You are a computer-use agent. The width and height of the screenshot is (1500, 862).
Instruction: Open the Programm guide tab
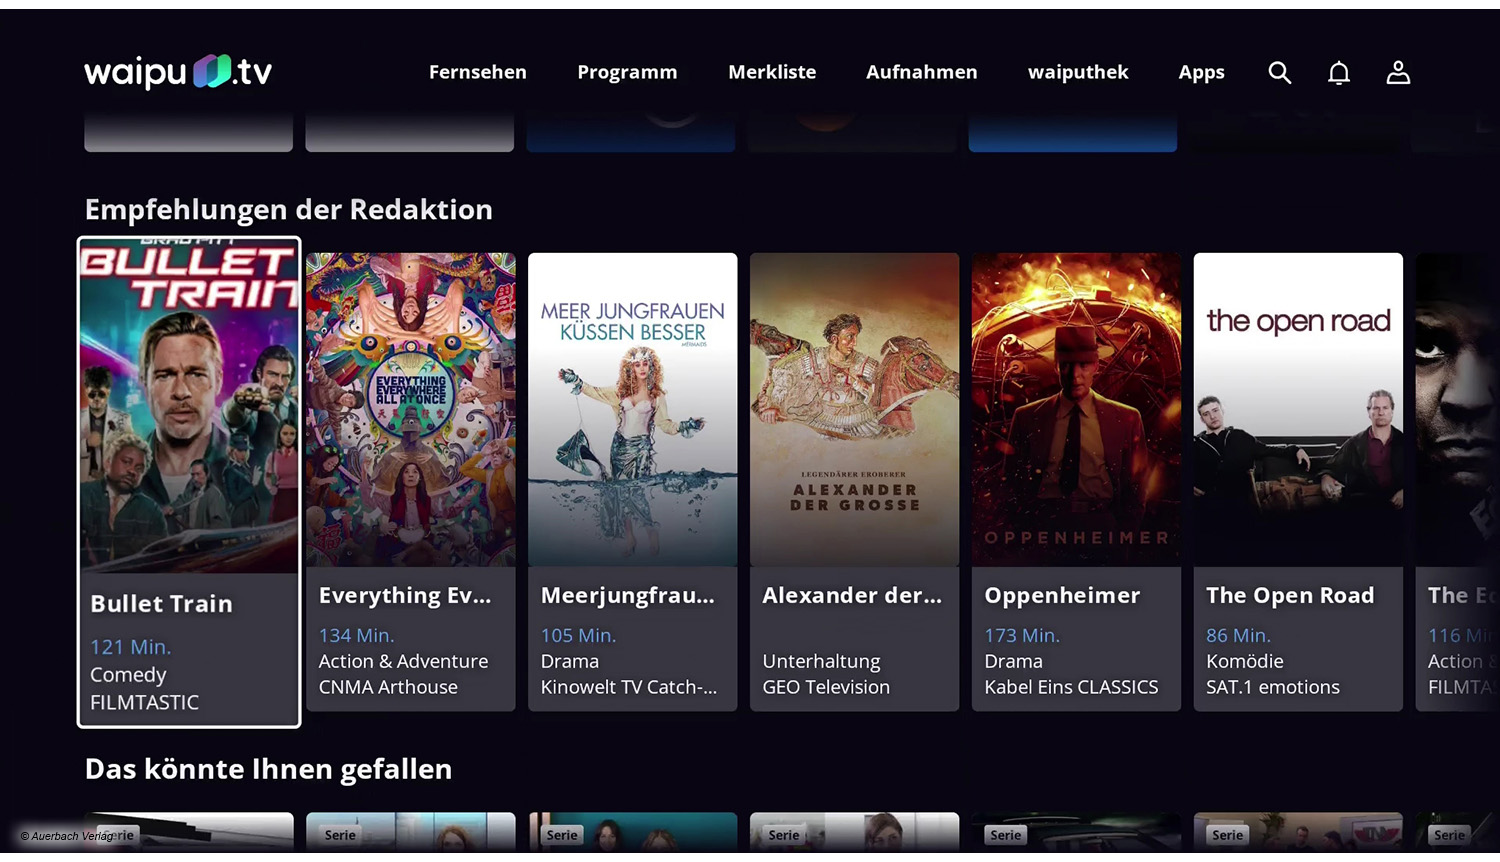click(x=627, y=72)
